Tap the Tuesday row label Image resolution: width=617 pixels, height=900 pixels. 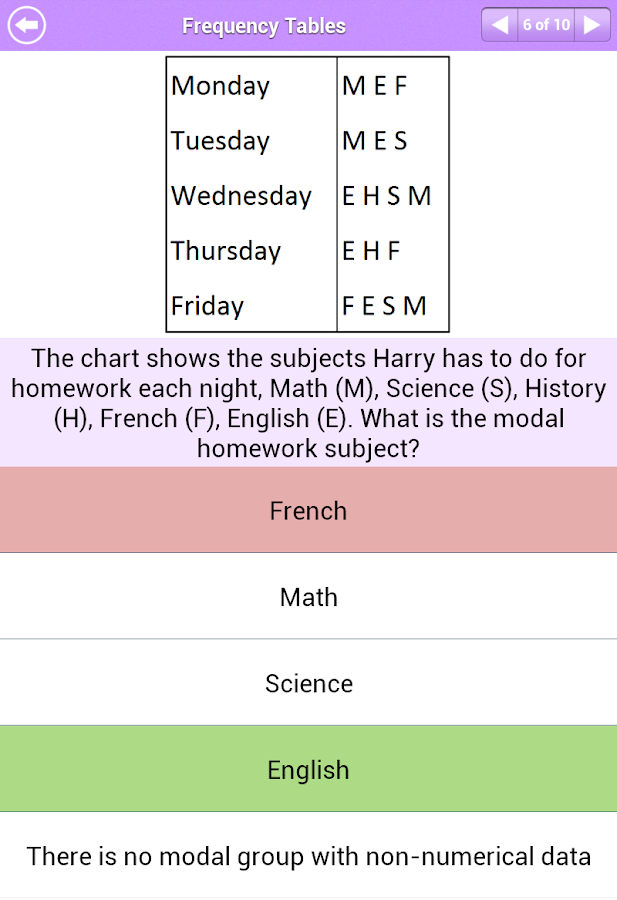click(x=220, y=141)
